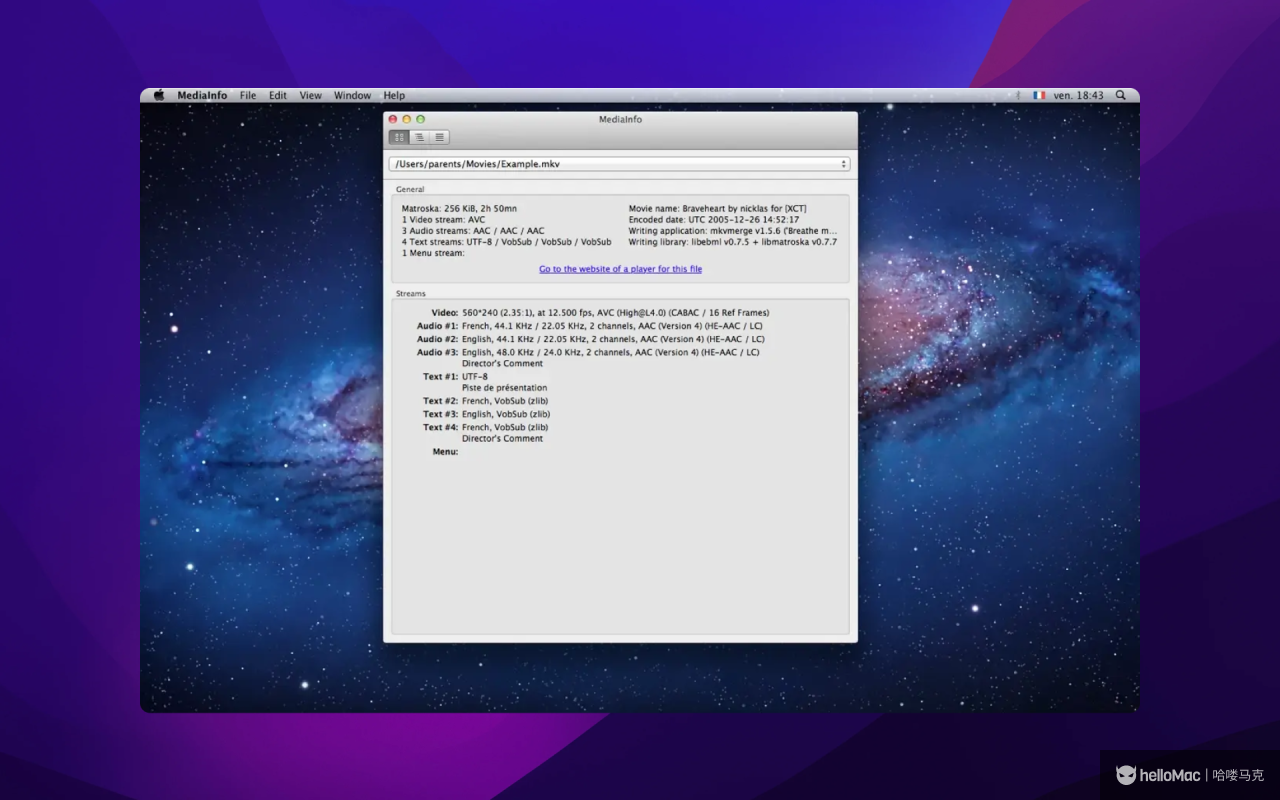Close the MediaInfo window with red button
1280x800 pixels.
(x=393, y=119)
